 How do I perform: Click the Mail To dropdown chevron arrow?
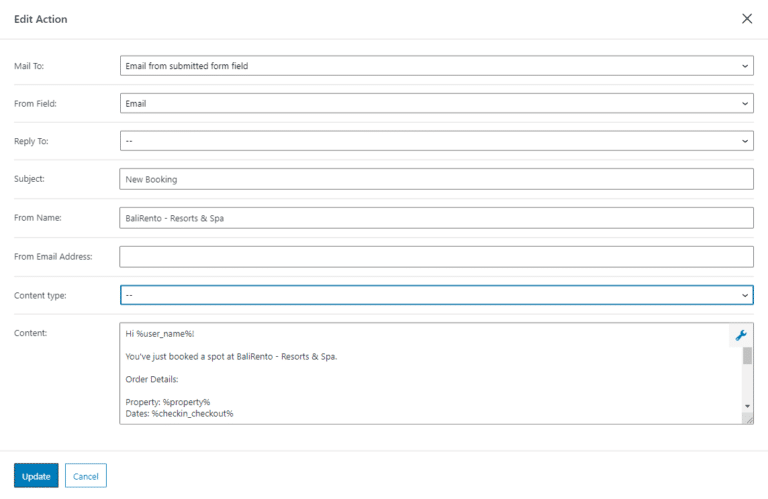click(745, 66)
